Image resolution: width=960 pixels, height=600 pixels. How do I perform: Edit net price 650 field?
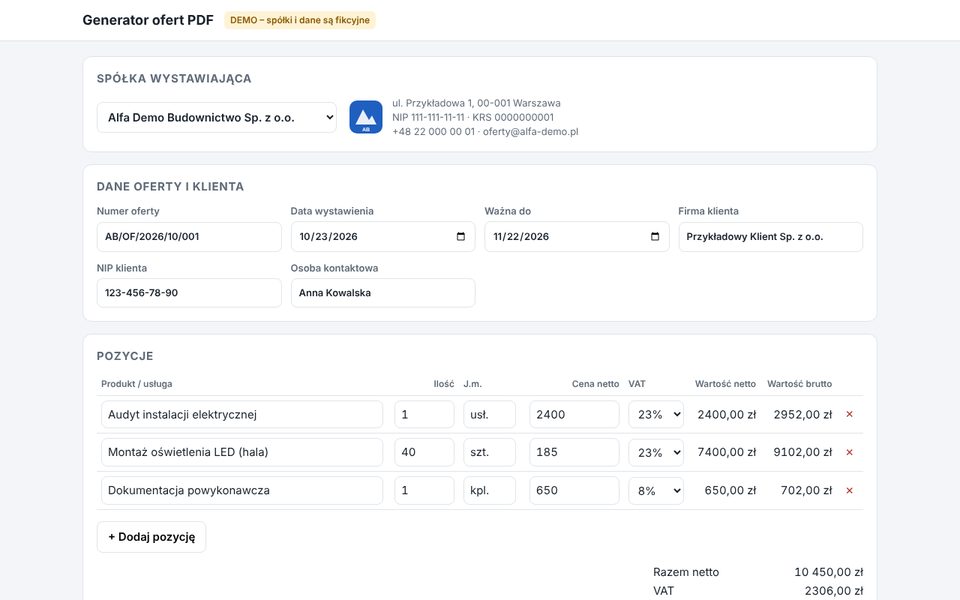coord(574,490)
